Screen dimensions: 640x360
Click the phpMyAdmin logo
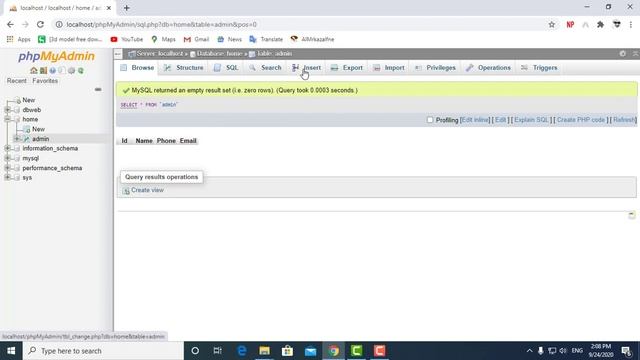point(56,56)
